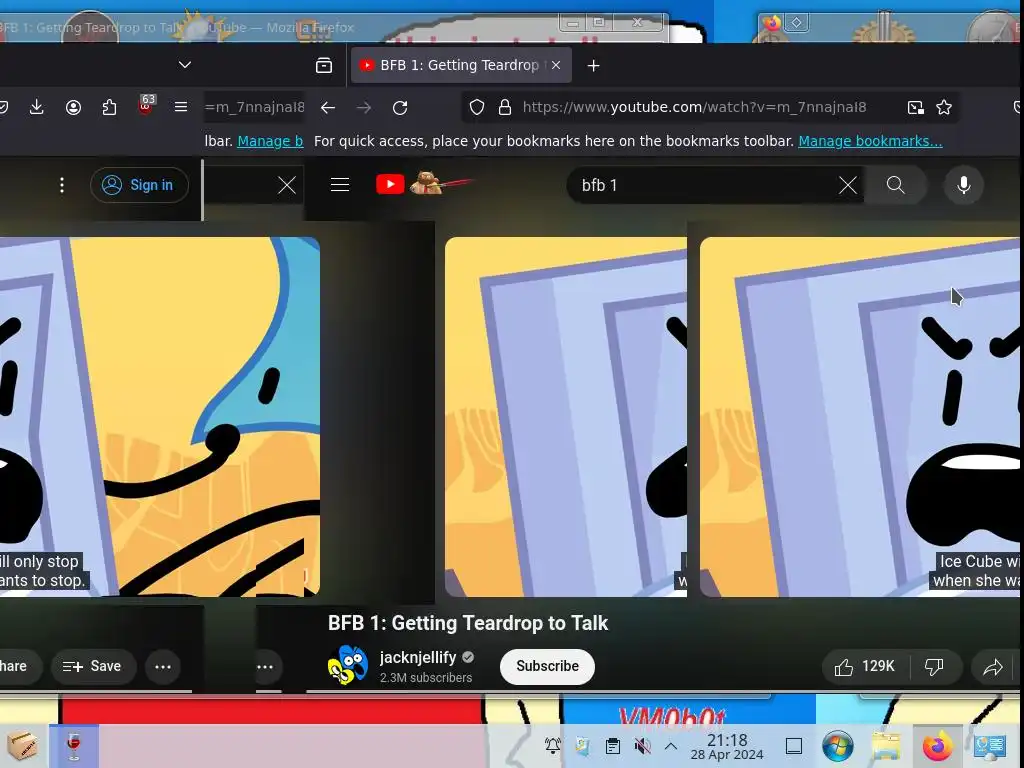Viewport: 1024px width, 768px height.
Task: Dislike the video
Action: click(935, 666)
